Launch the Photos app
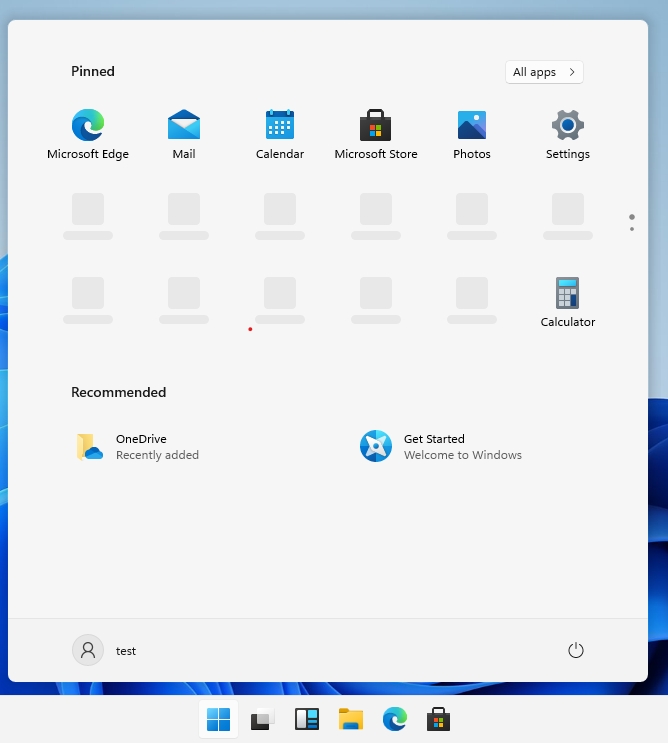668x743 pixels. pos(472,134)
